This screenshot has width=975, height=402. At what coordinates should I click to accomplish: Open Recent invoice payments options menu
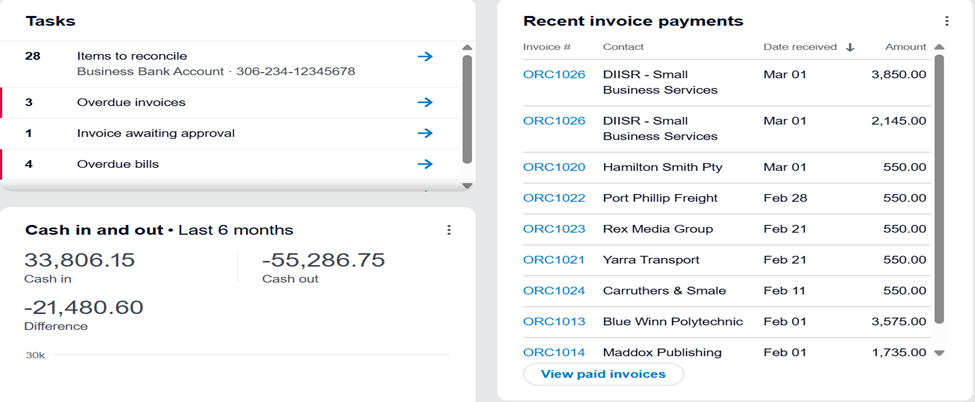(x=947, y=21)
